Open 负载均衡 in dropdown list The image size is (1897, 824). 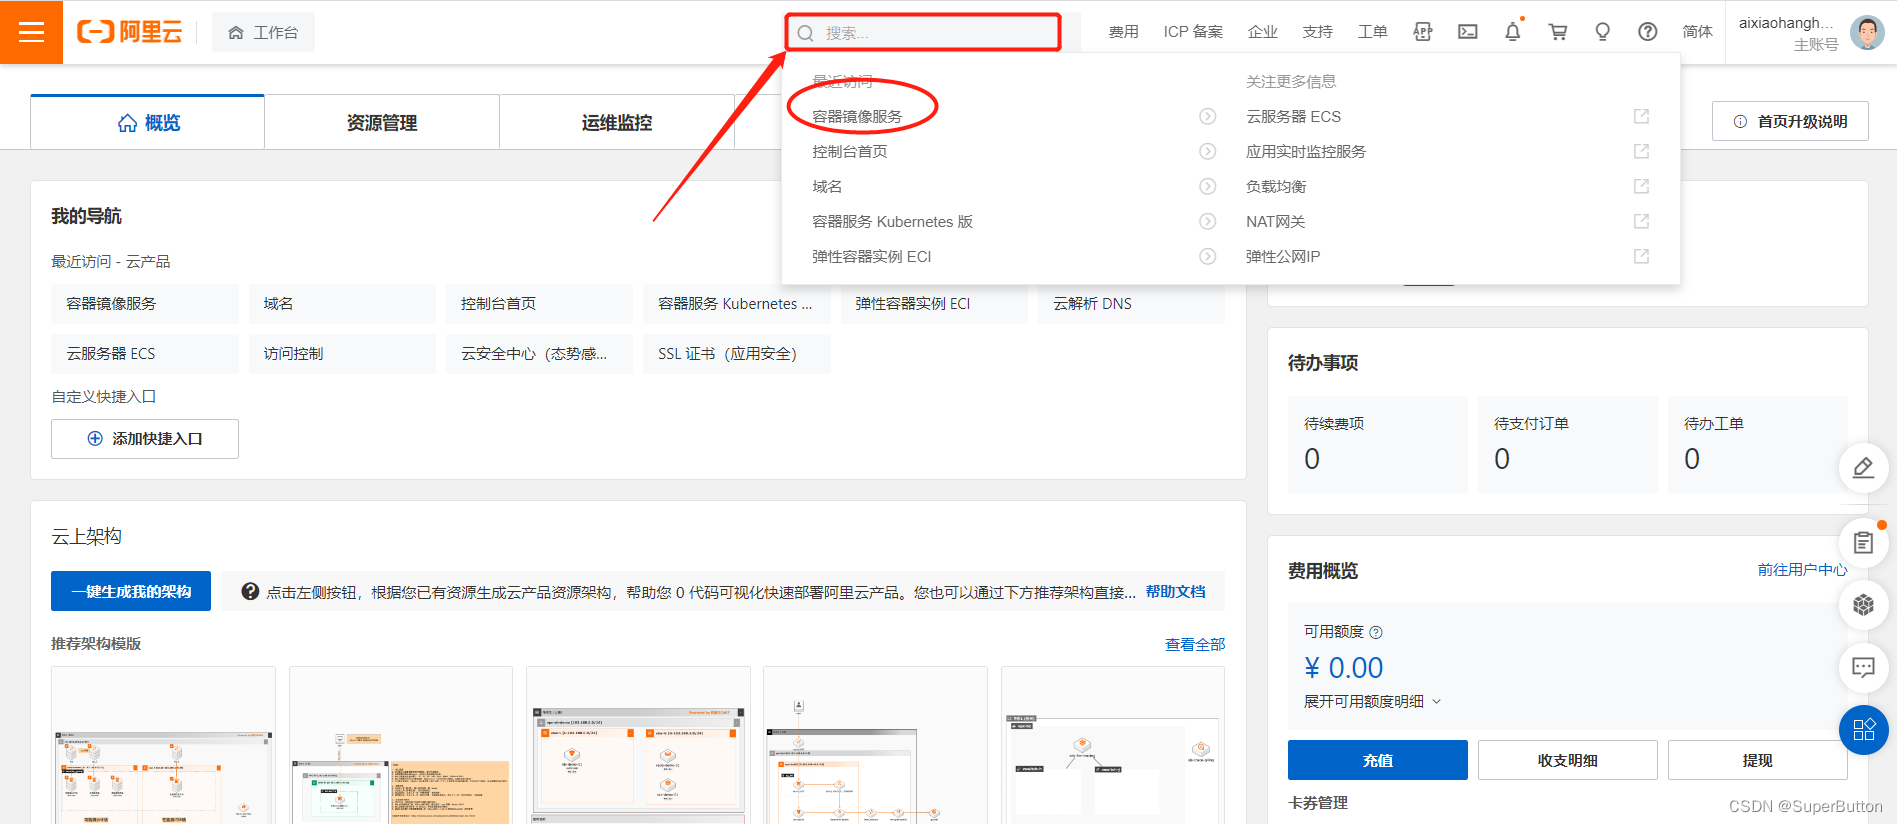pyautogui.click(x=1276, y=187)
